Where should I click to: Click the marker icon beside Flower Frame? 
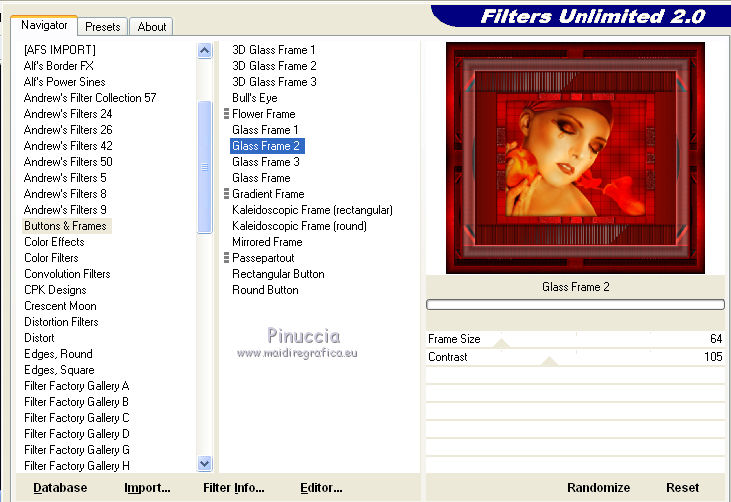[226, 114]
